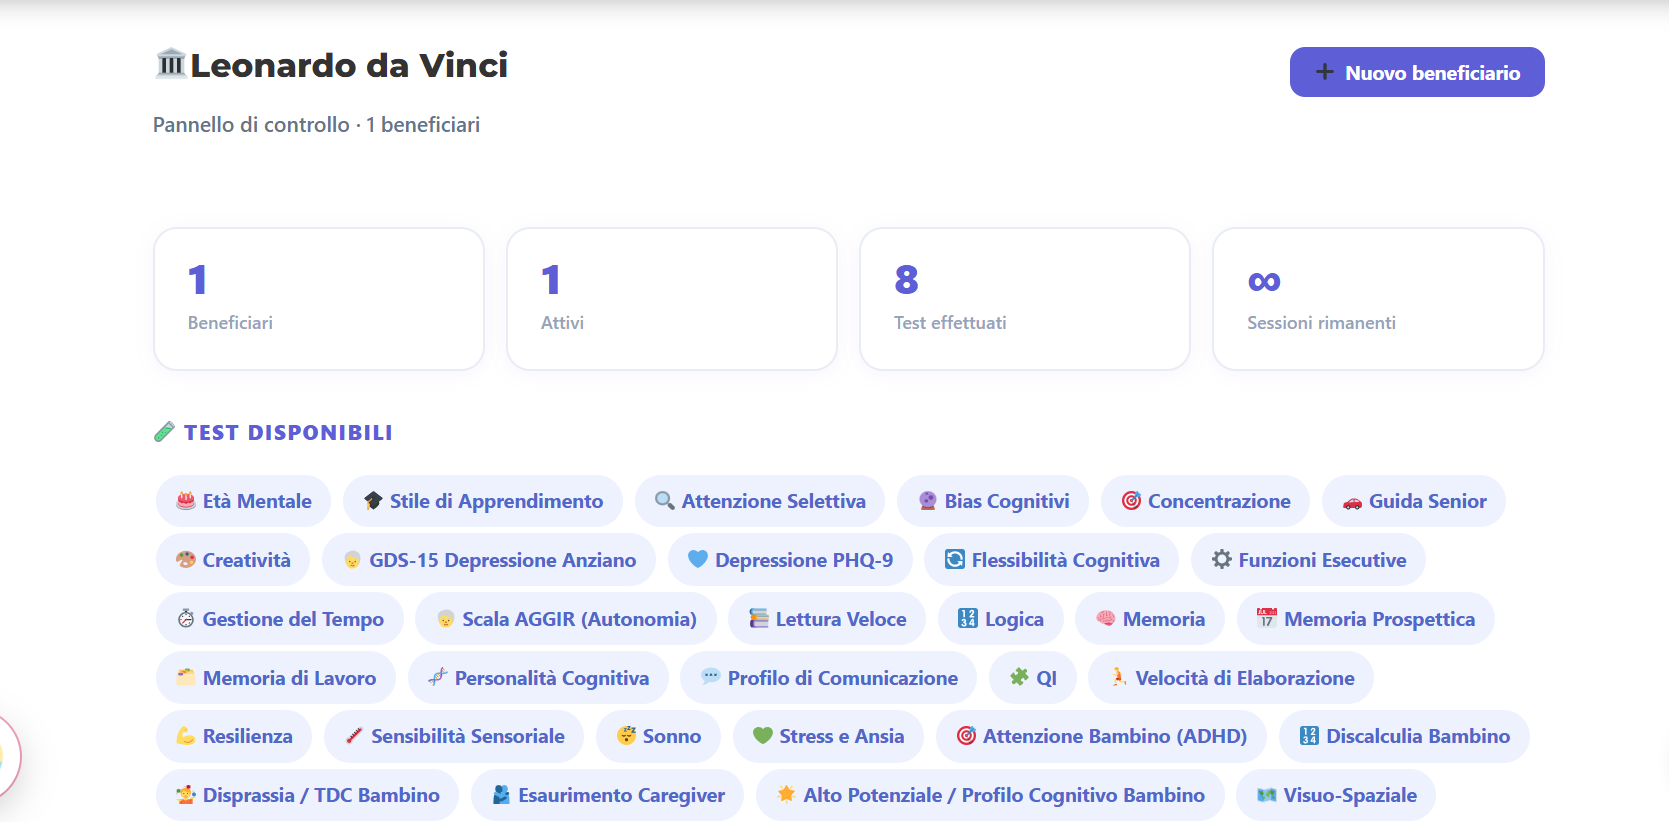The height and width of the screenshot is (822, 1669).
Task: Open the Flessibilità Cognitiva test
Action: point(1052,560)
